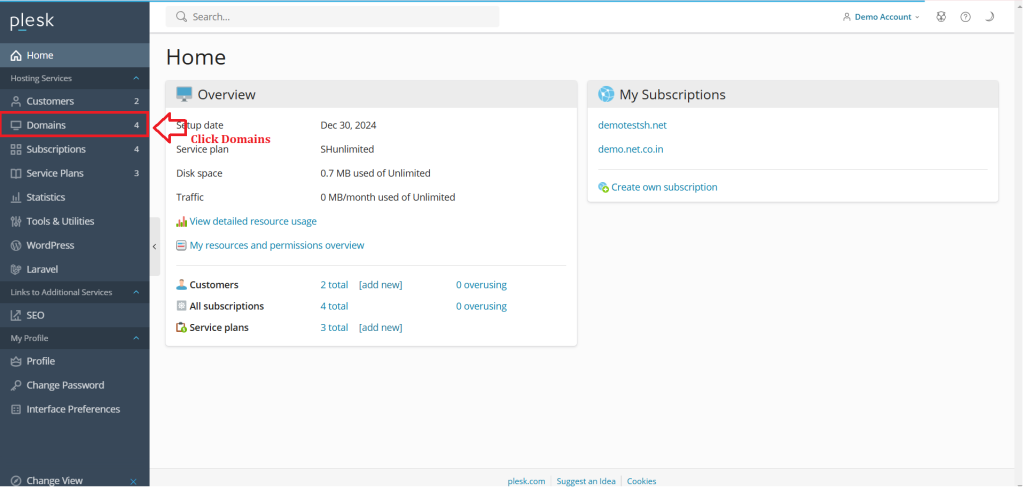Click 0.7 MB used of Unlimited text

point(376,173)
